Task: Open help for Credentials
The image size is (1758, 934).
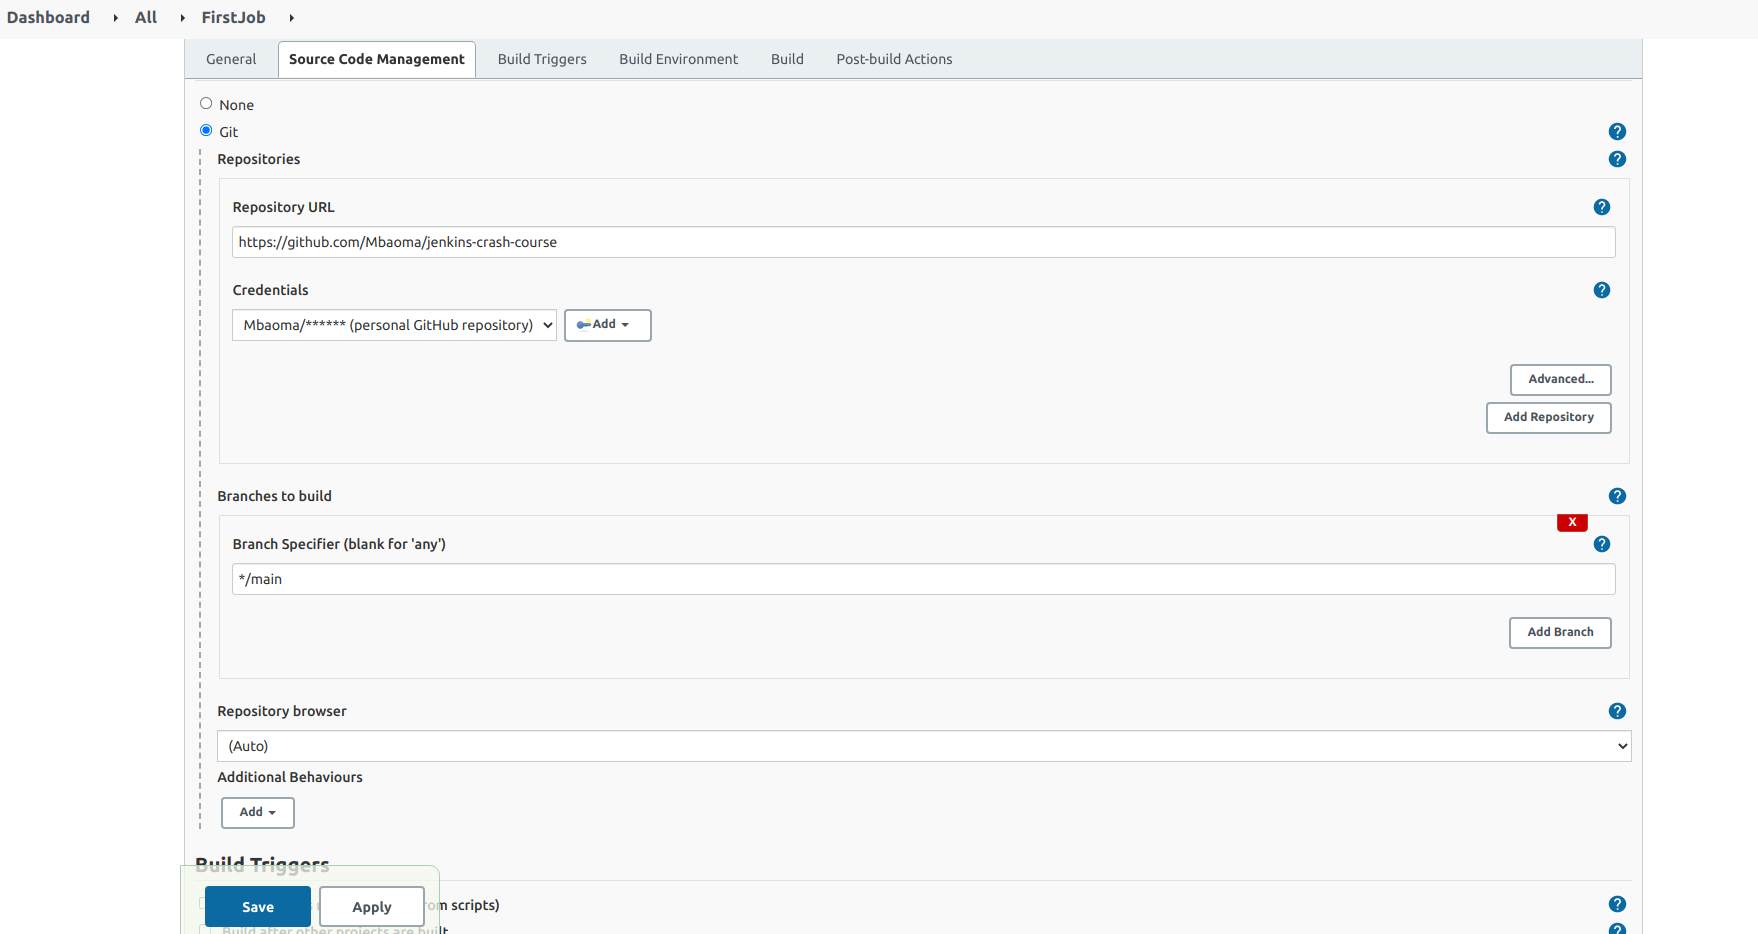Action: tap(1602, 290)
